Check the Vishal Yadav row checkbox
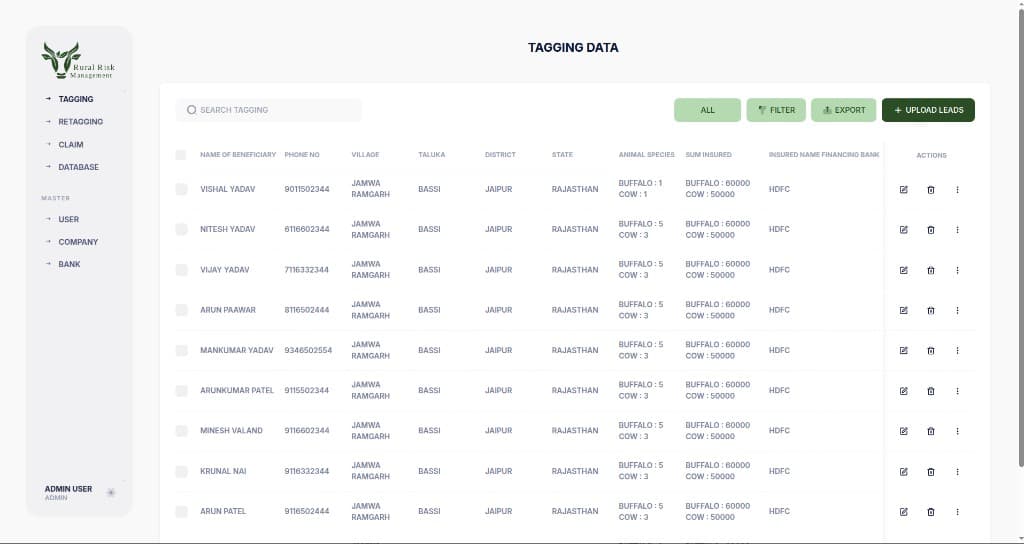The width and height of the screenshot is (1024, 544). [181, 189]
